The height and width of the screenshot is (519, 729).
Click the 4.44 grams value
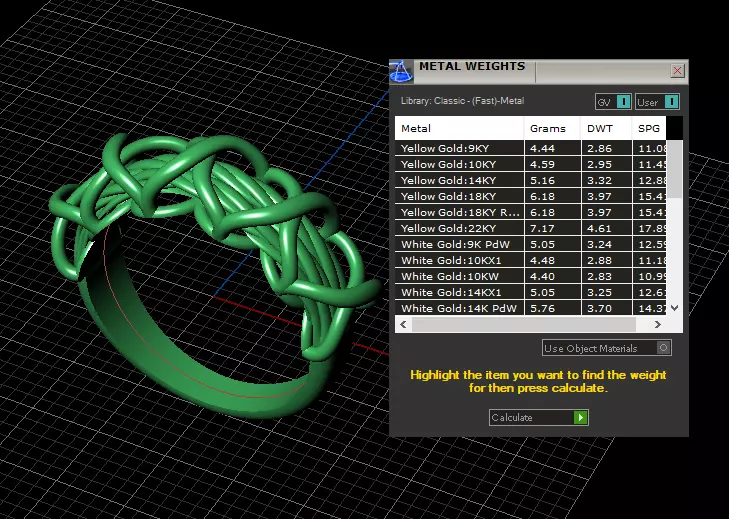tap(542, 148)
